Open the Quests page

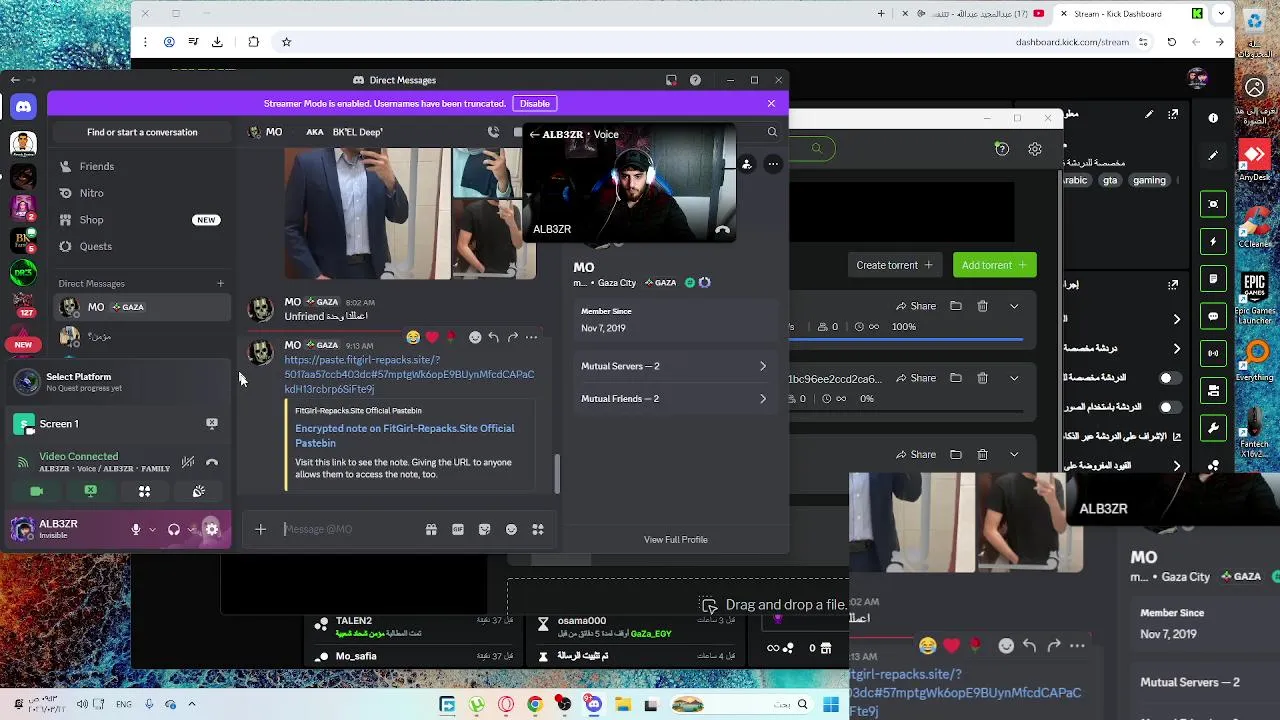[x=142, y=246]
